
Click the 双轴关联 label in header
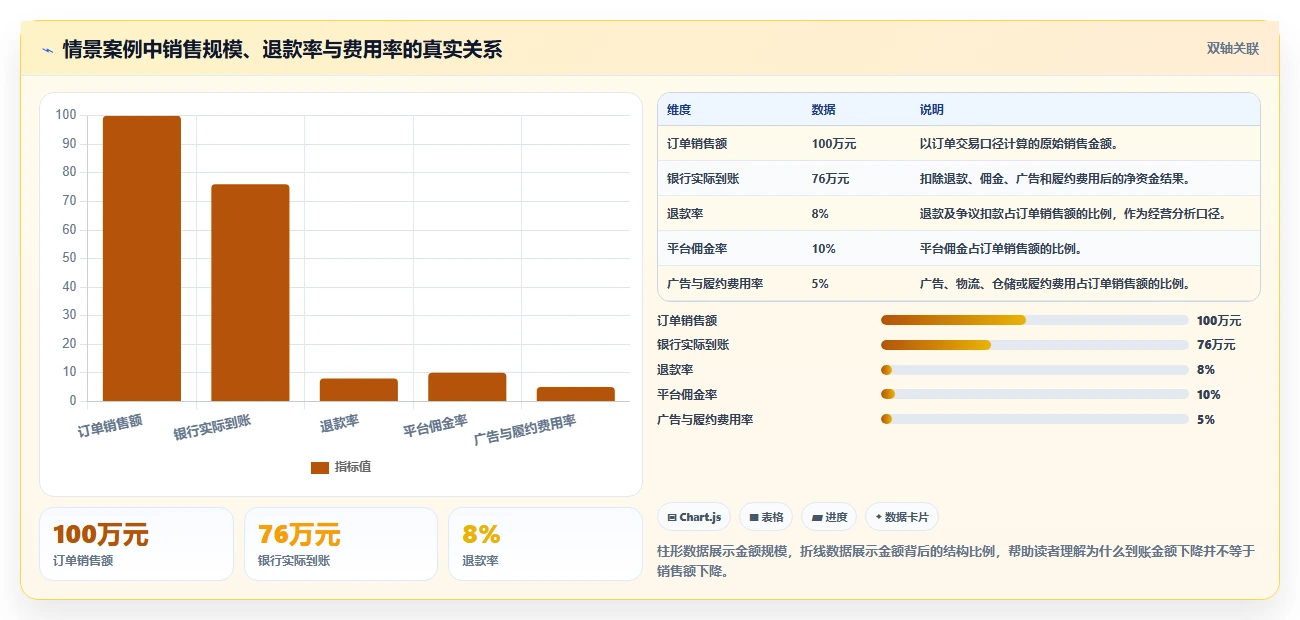[1232, 48]
